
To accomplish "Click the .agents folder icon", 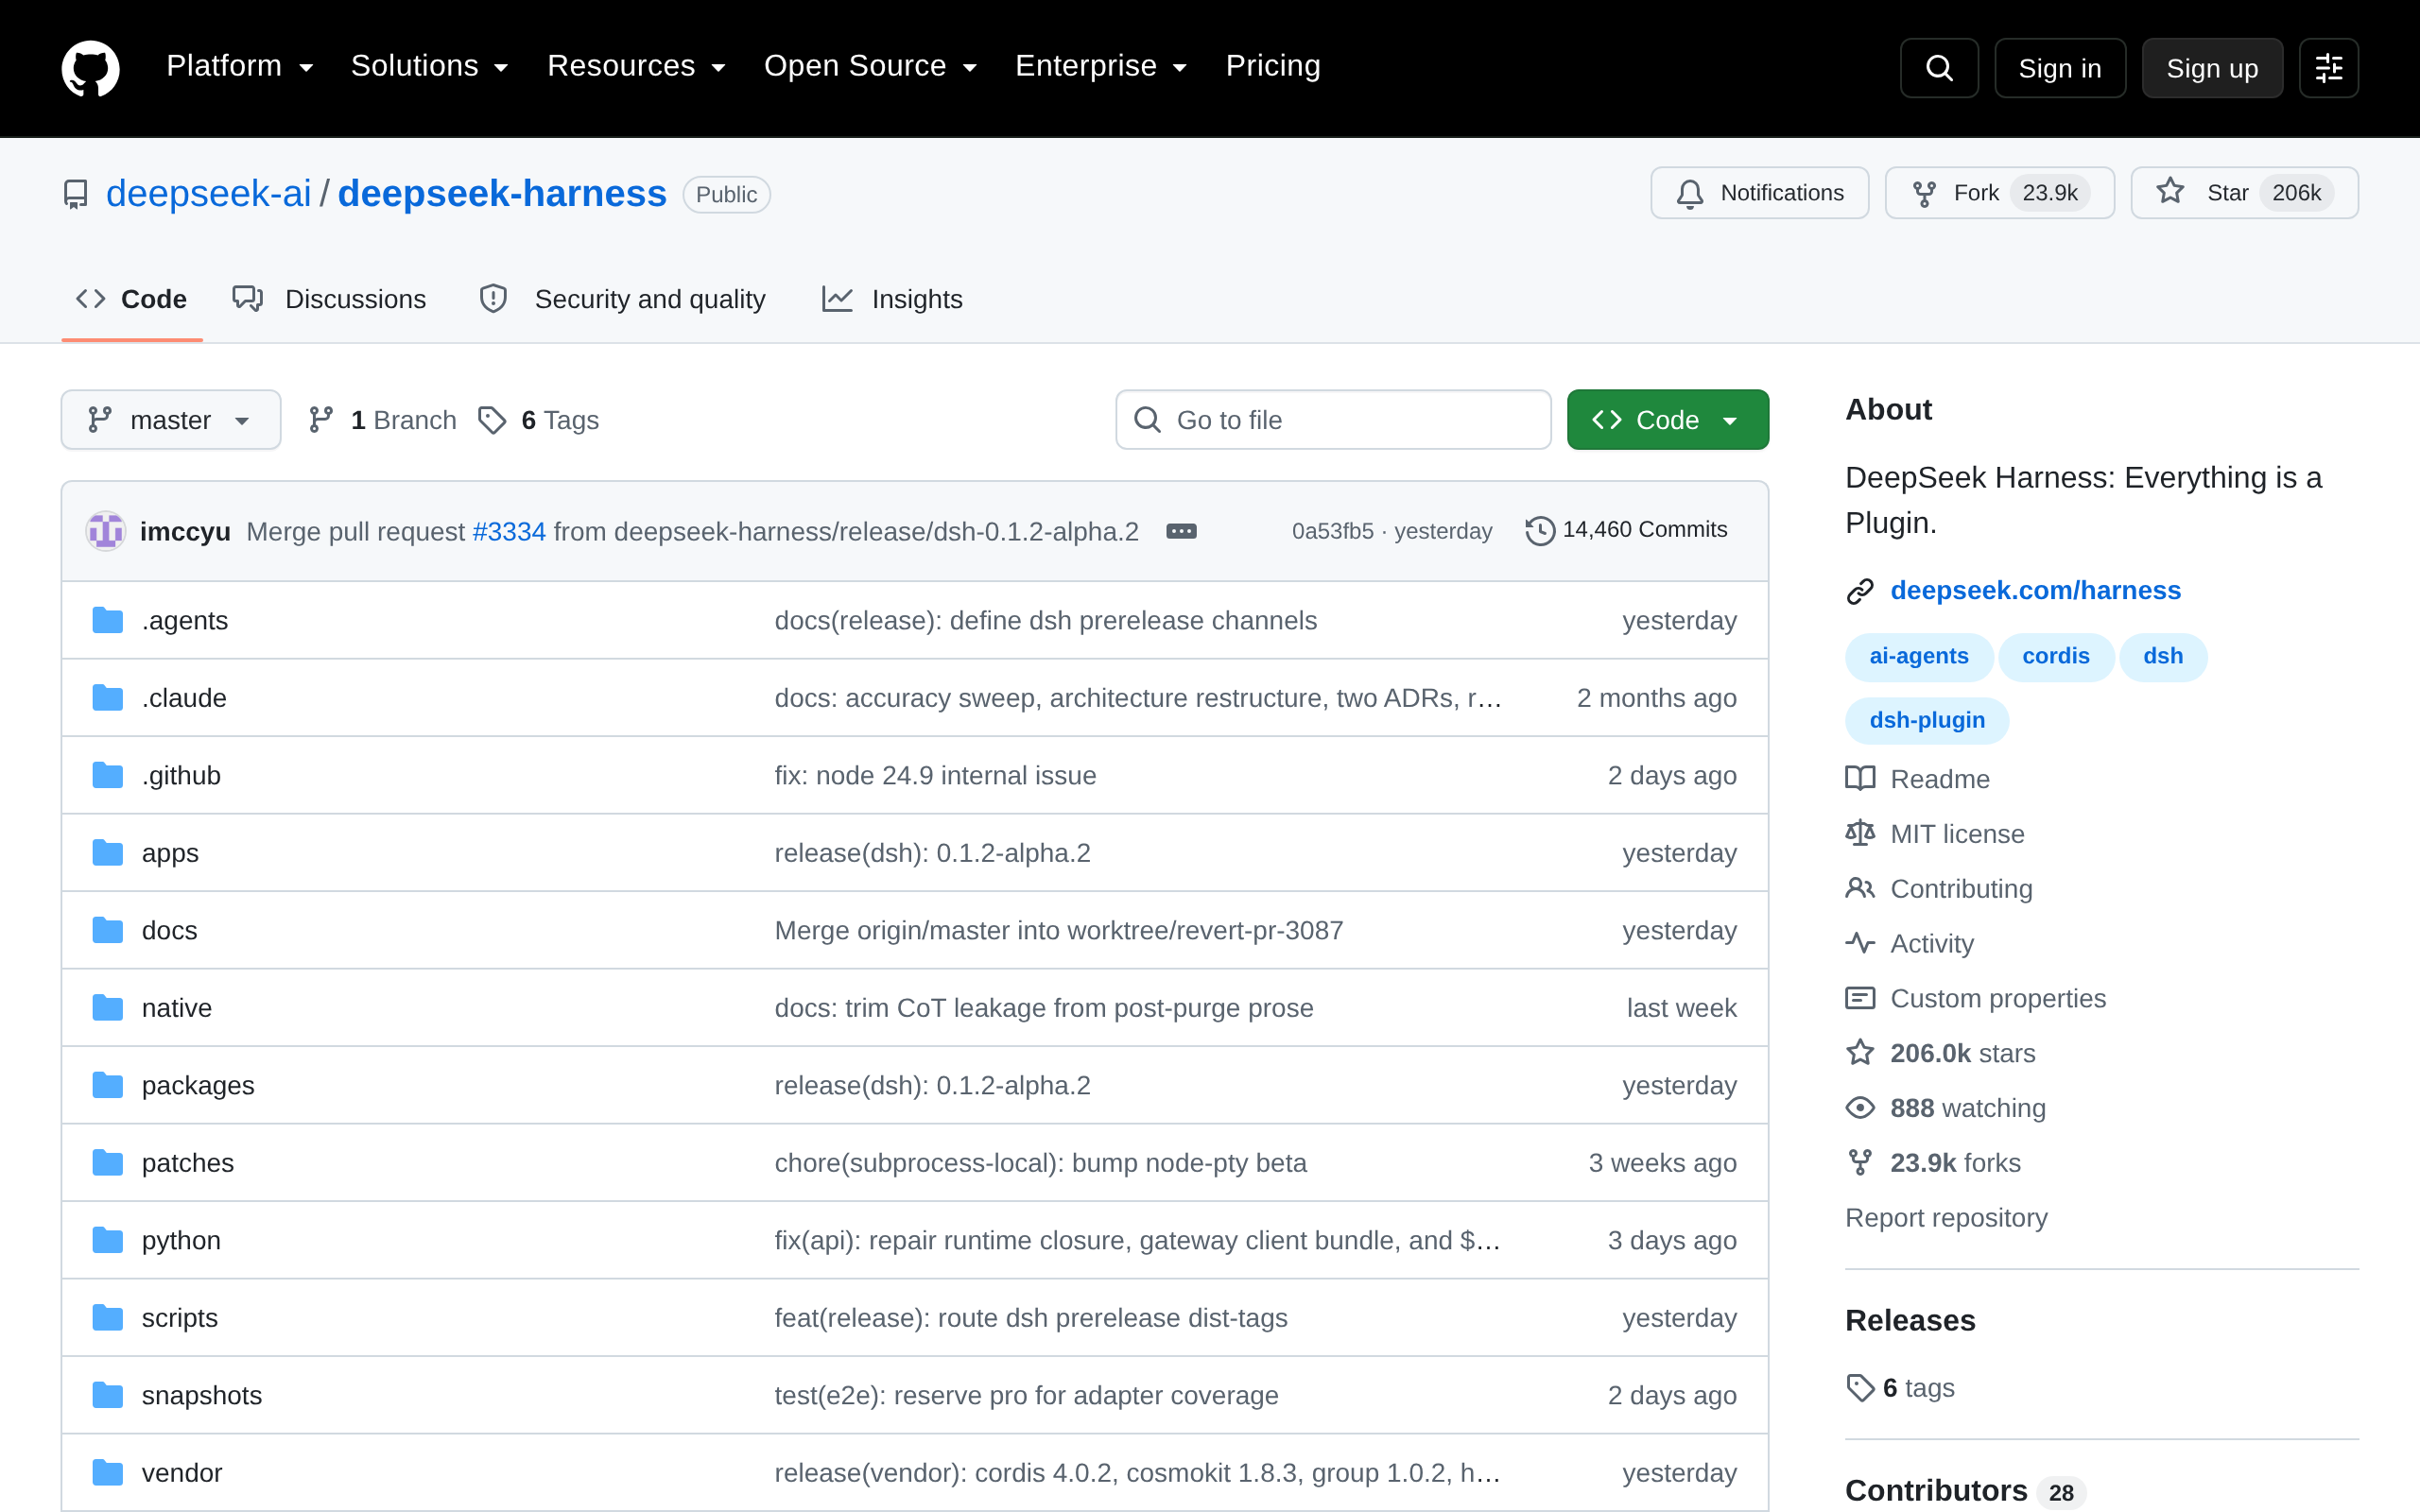I will click(107, 620).
